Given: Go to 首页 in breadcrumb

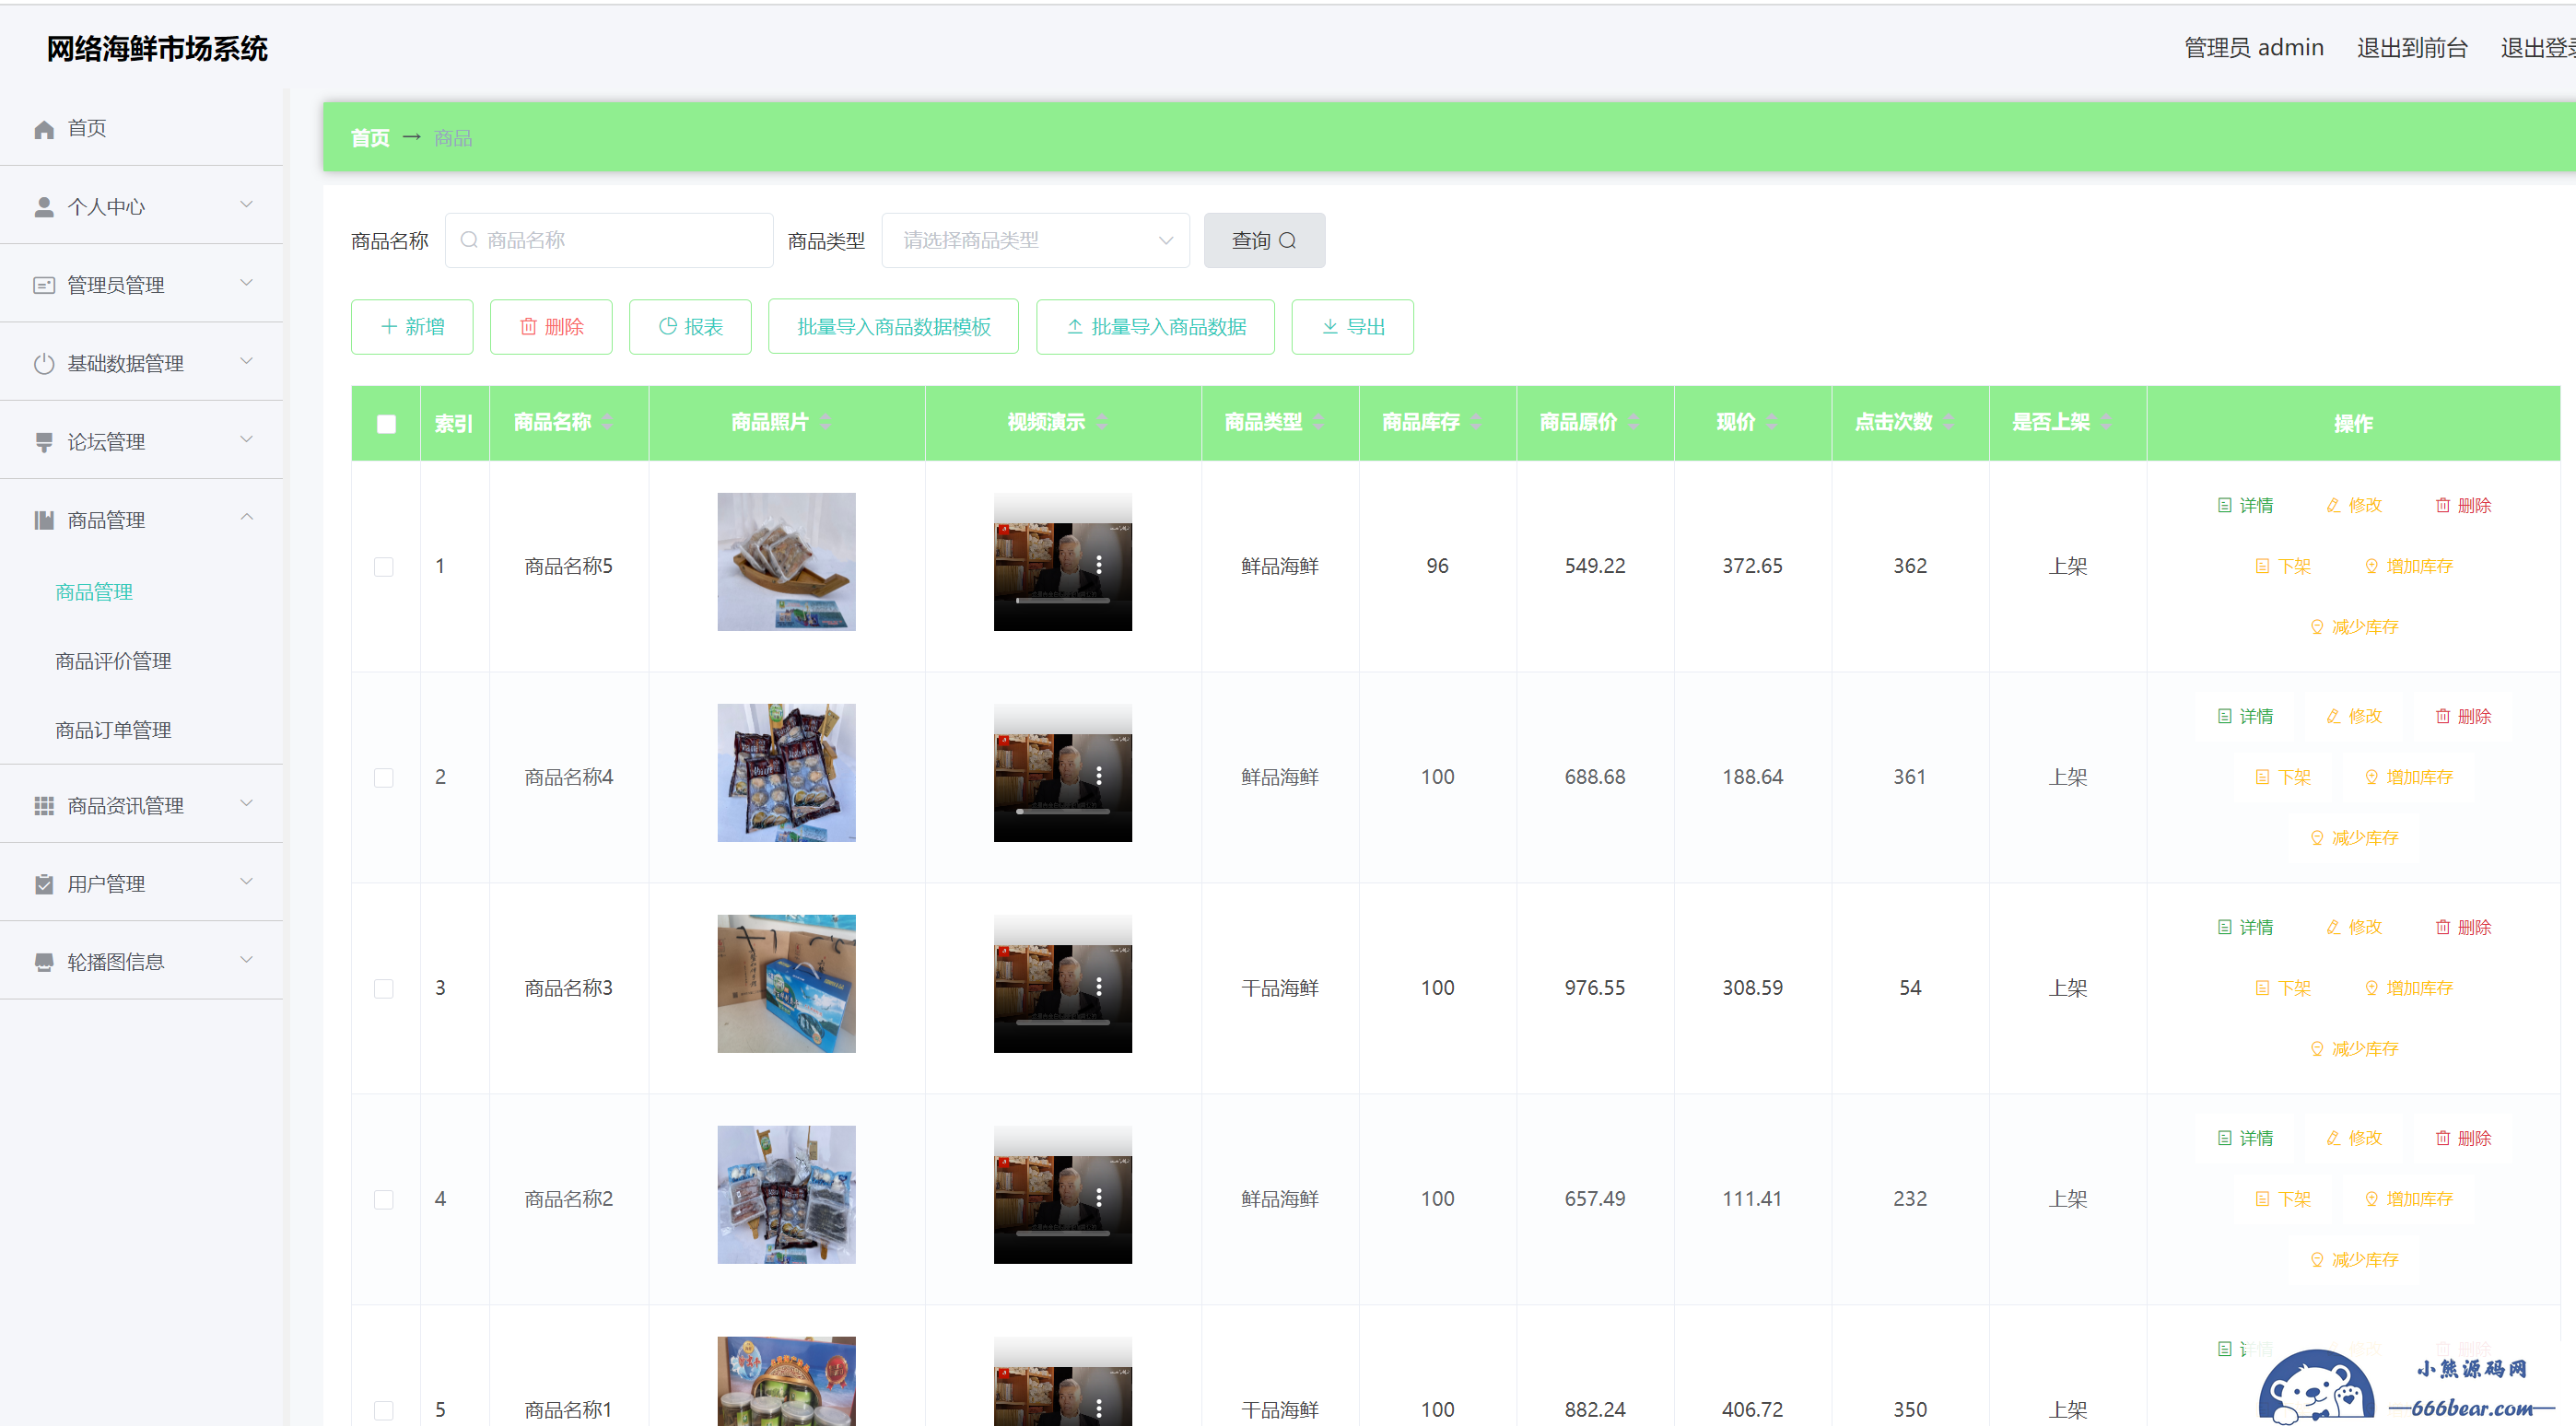Looking at the screenshot, I should tap(370, 138).
